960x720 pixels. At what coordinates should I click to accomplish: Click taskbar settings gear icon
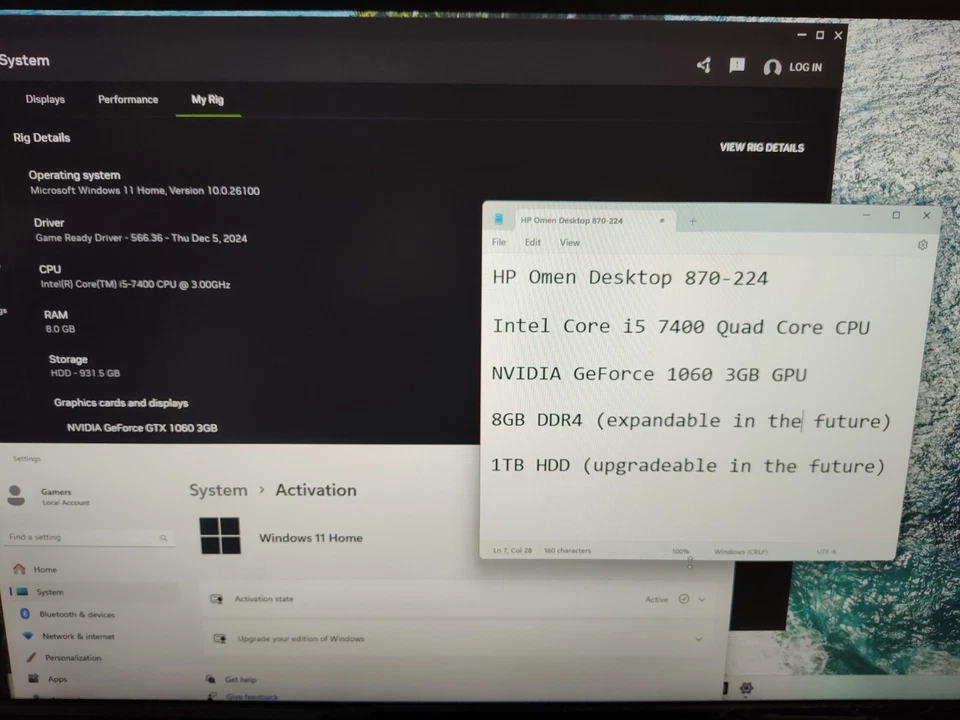746,688
